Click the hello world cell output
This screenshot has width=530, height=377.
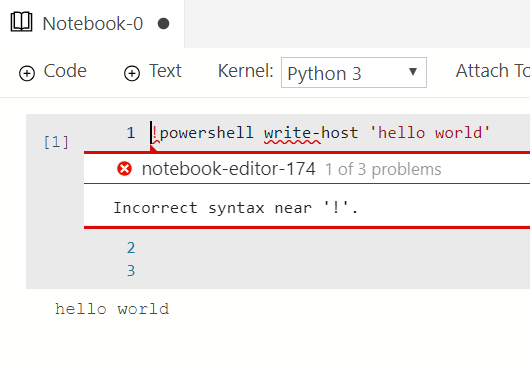pyautogui.click(x=112, y=309)
